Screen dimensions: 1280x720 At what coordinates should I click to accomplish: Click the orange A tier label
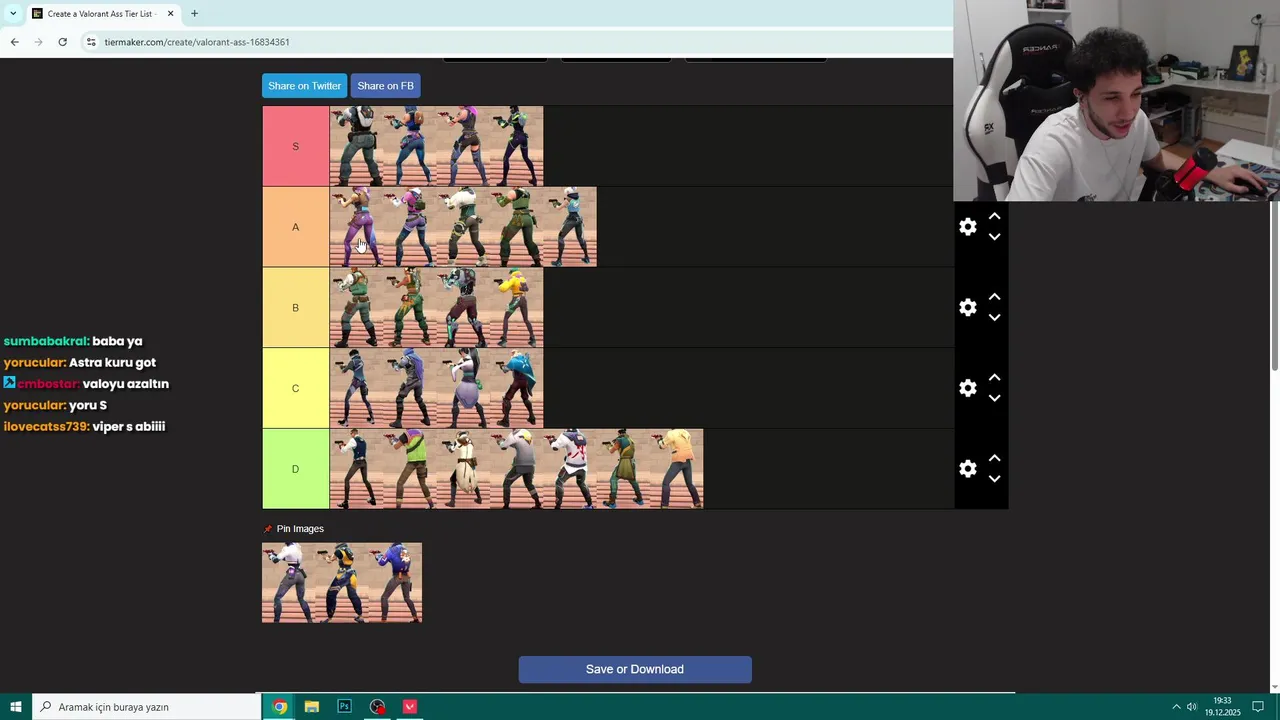point(295,227)
